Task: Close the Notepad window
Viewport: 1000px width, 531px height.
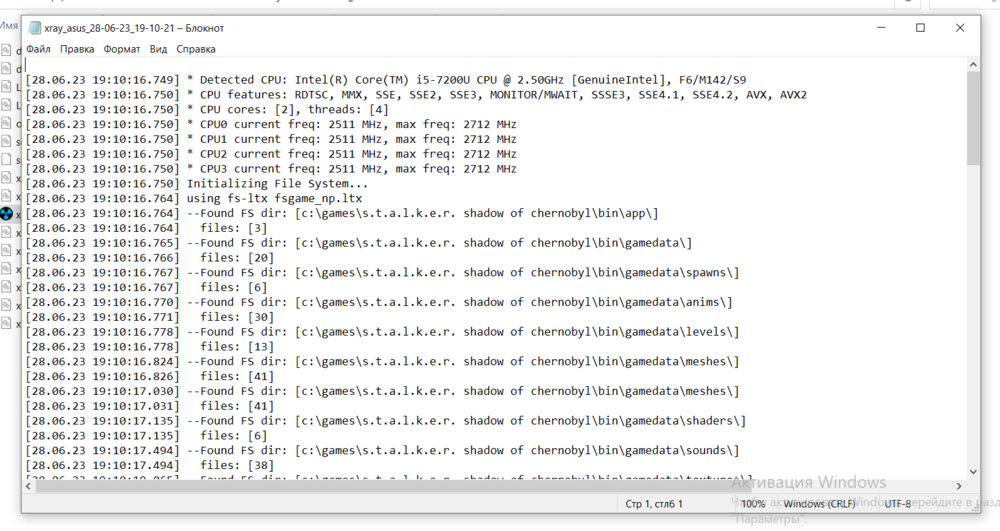Action: click(x=960, y=28)
